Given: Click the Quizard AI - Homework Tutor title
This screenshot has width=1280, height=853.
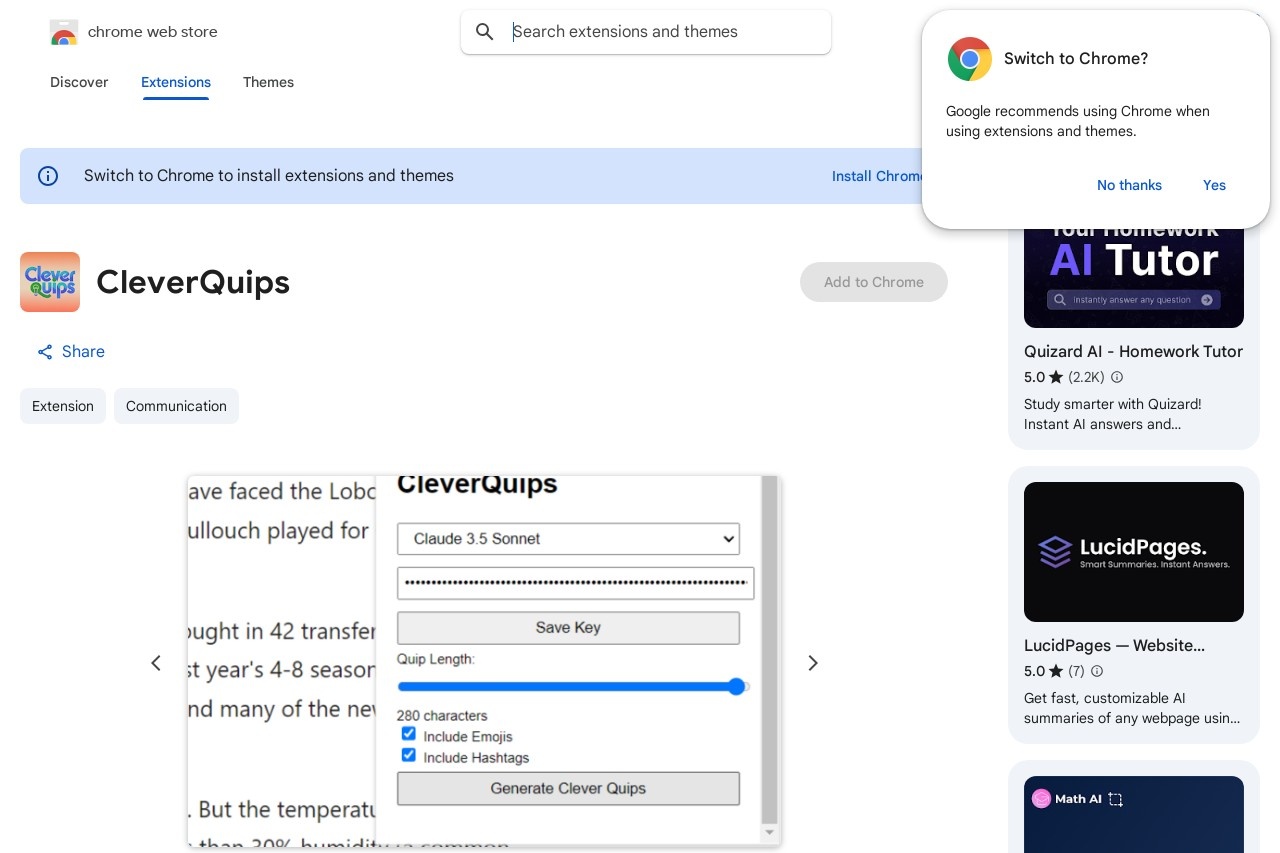Looking at the screenshot, I should pos(1134,352).
